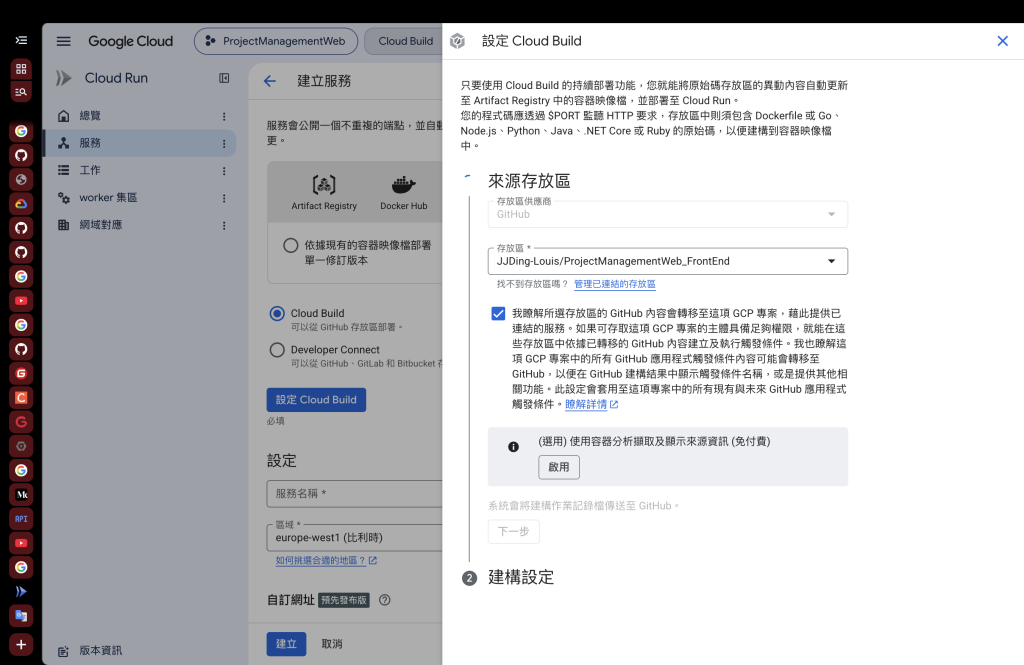
Task: Open the 瞭解詳情 learn more link
Action: click(x=591, y=404)
